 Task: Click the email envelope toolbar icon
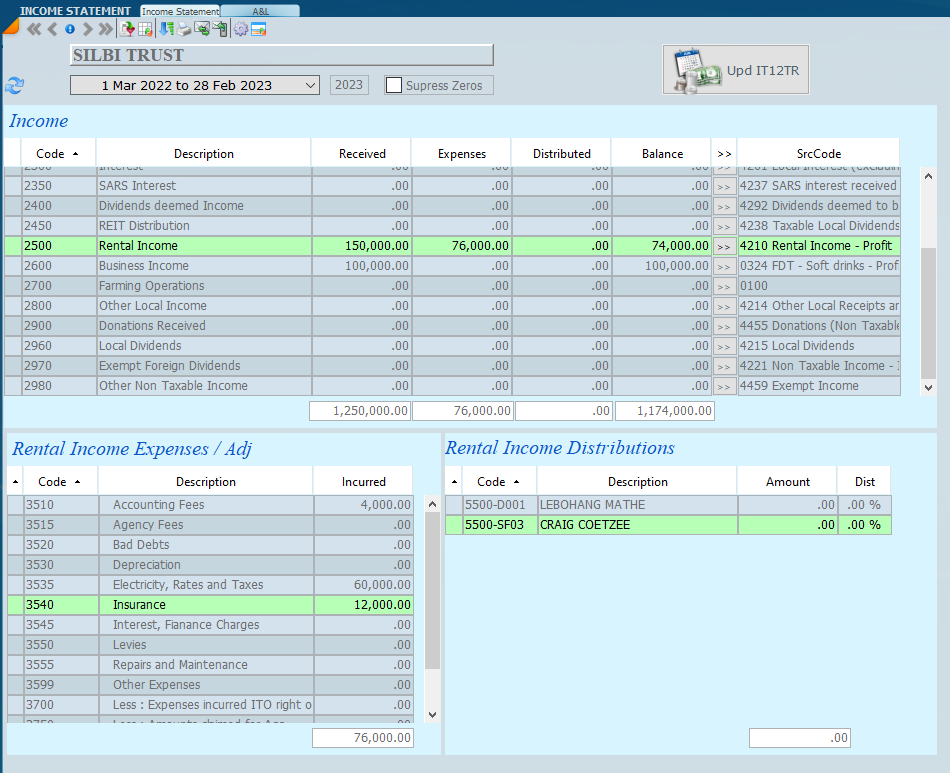tap(202, 29)
